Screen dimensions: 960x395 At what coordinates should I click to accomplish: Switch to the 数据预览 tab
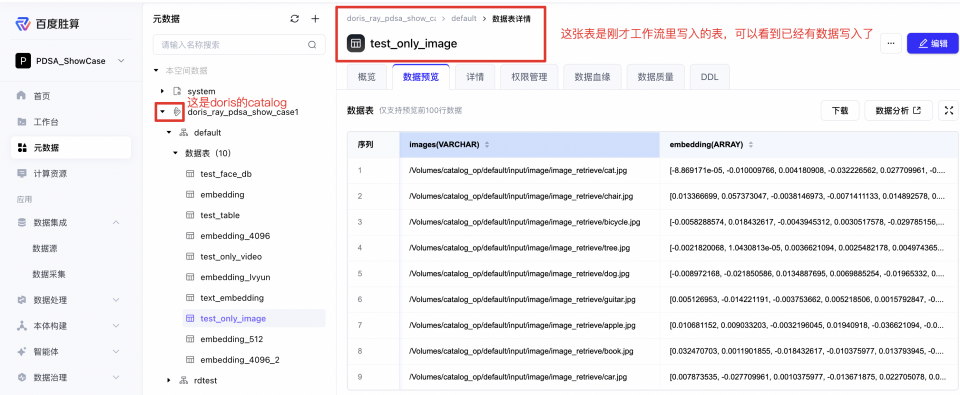point(421,77)
